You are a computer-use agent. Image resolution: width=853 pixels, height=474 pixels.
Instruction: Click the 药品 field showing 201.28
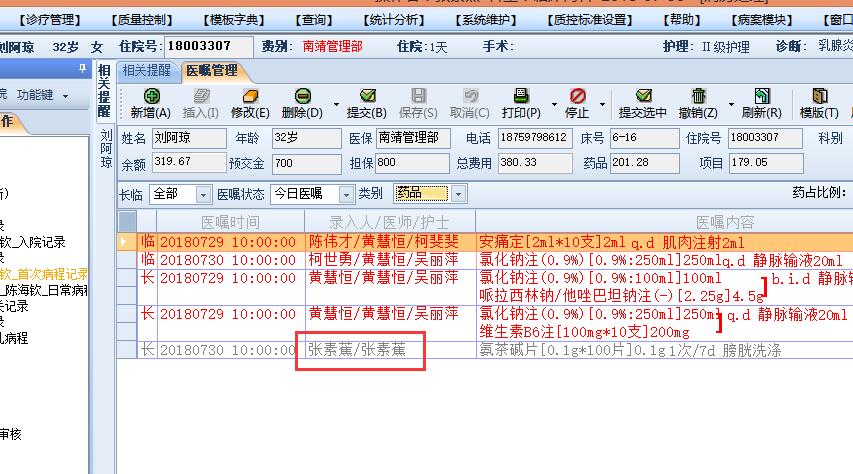pyautogui.click(x=645, y=163)
